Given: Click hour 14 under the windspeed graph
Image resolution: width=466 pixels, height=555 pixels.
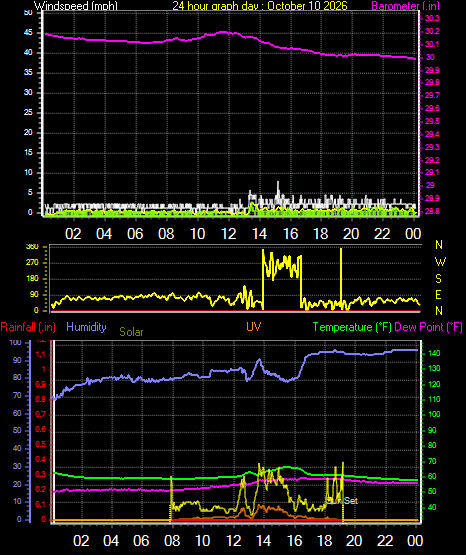Looking at the screenshot, I should point(259,234).
